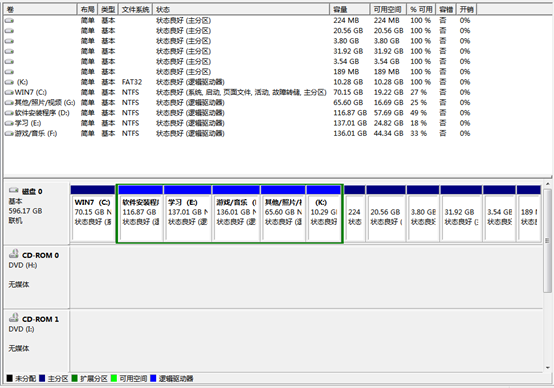Image resolution: width=554 pixels, height=388 pixels.
Task: Click the disc drive icon next to CD-ROM 1
Action: (x=13, y=318)
